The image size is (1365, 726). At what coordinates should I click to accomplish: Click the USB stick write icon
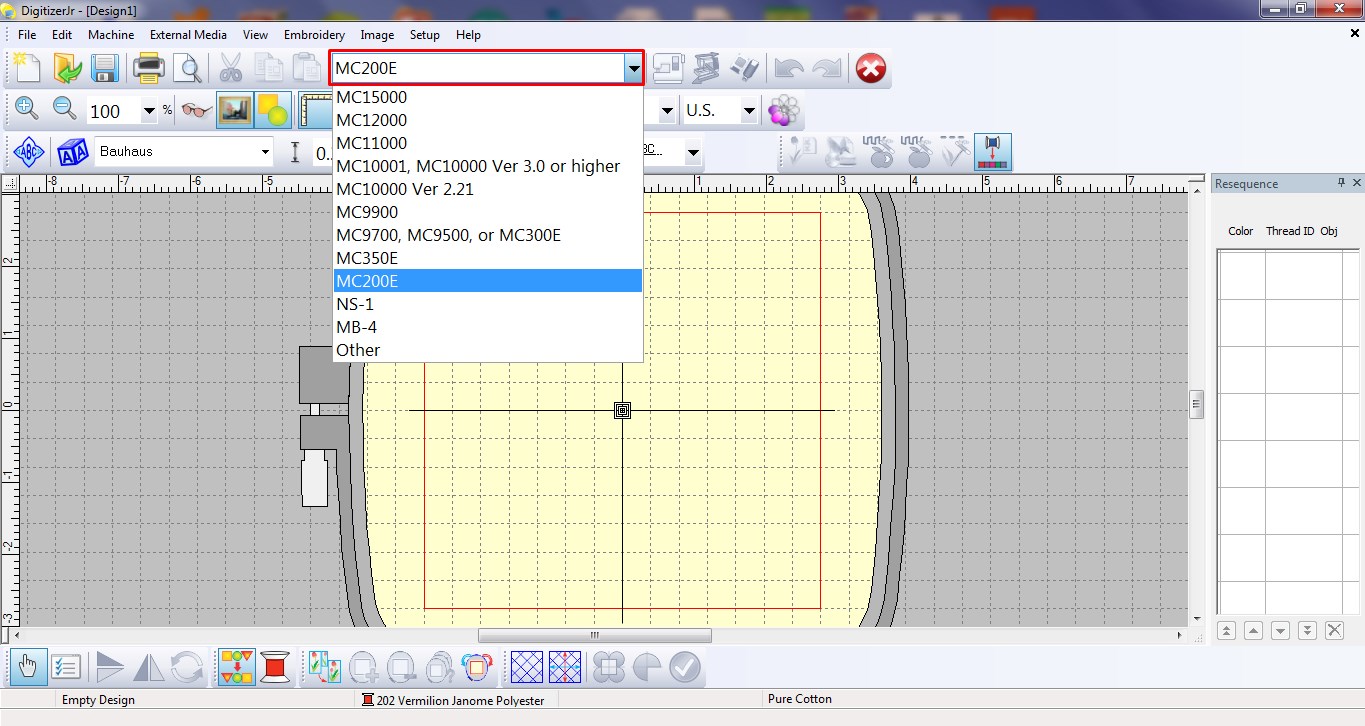coord(746,68)
